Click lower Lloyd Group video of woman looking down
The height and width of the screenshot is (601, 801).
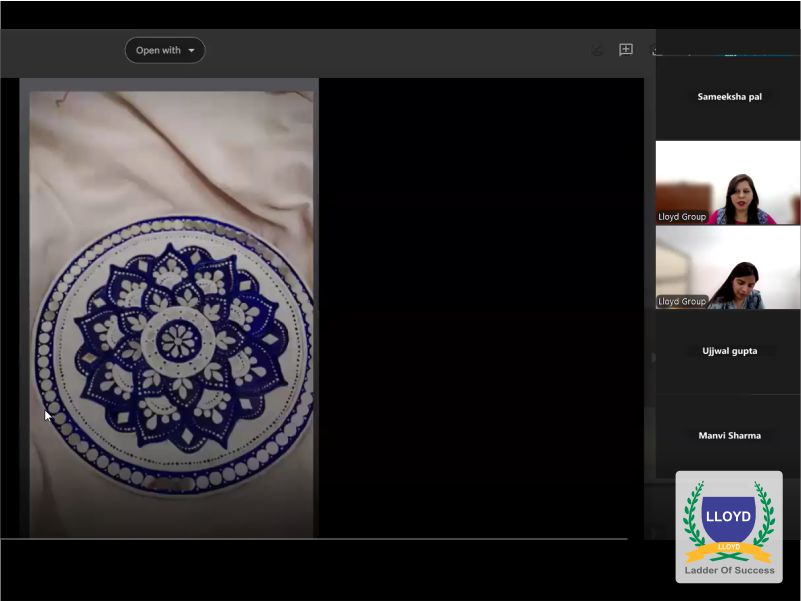point(728,267)
